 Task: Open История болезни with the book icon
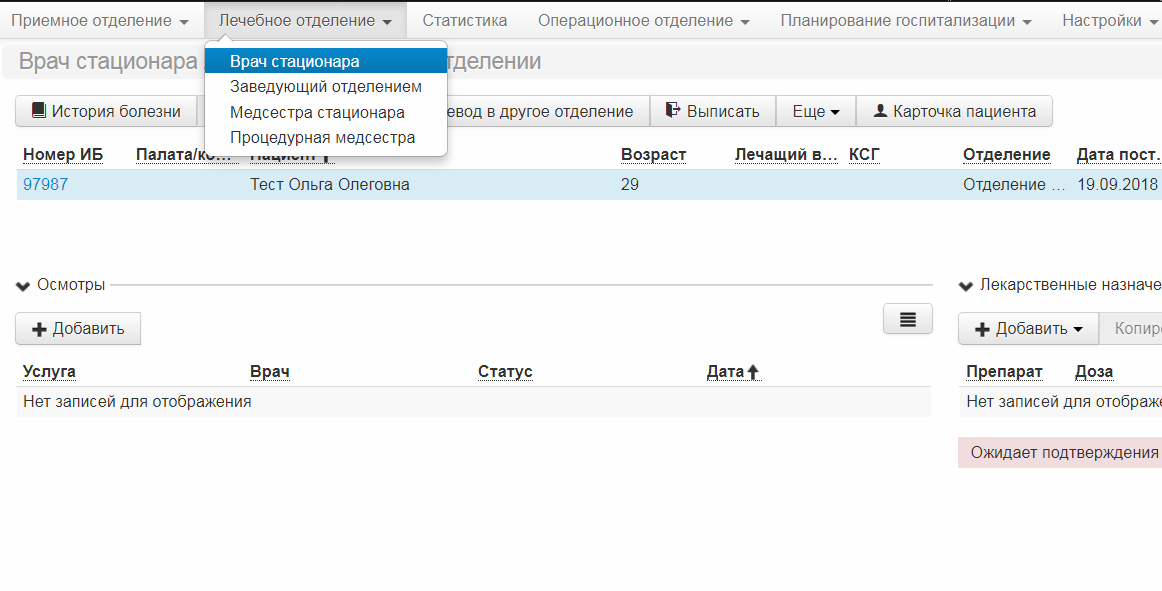point(106,111)
